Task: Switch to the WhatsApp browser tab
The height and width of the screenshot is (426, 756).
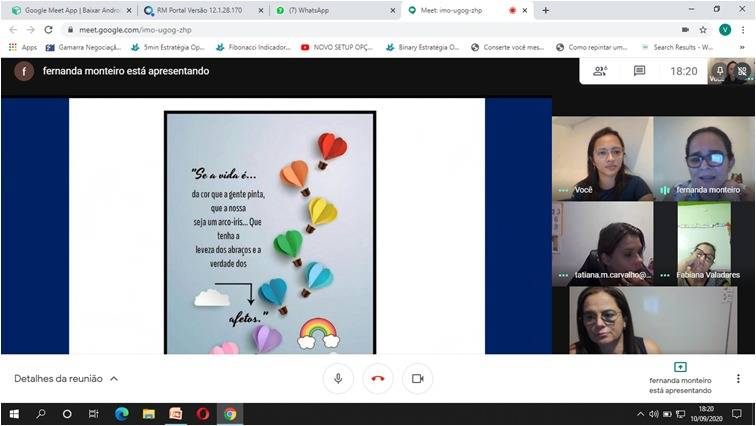Action: coord(328,10)
